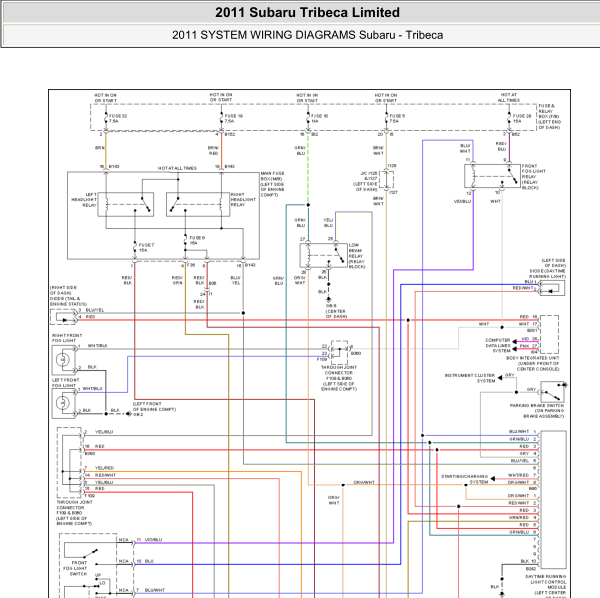Screen dimensions: 600x598
Task: Click the INSTRUMENT CLUSTER SYSTEM label
Action: (x=470, y=378)
